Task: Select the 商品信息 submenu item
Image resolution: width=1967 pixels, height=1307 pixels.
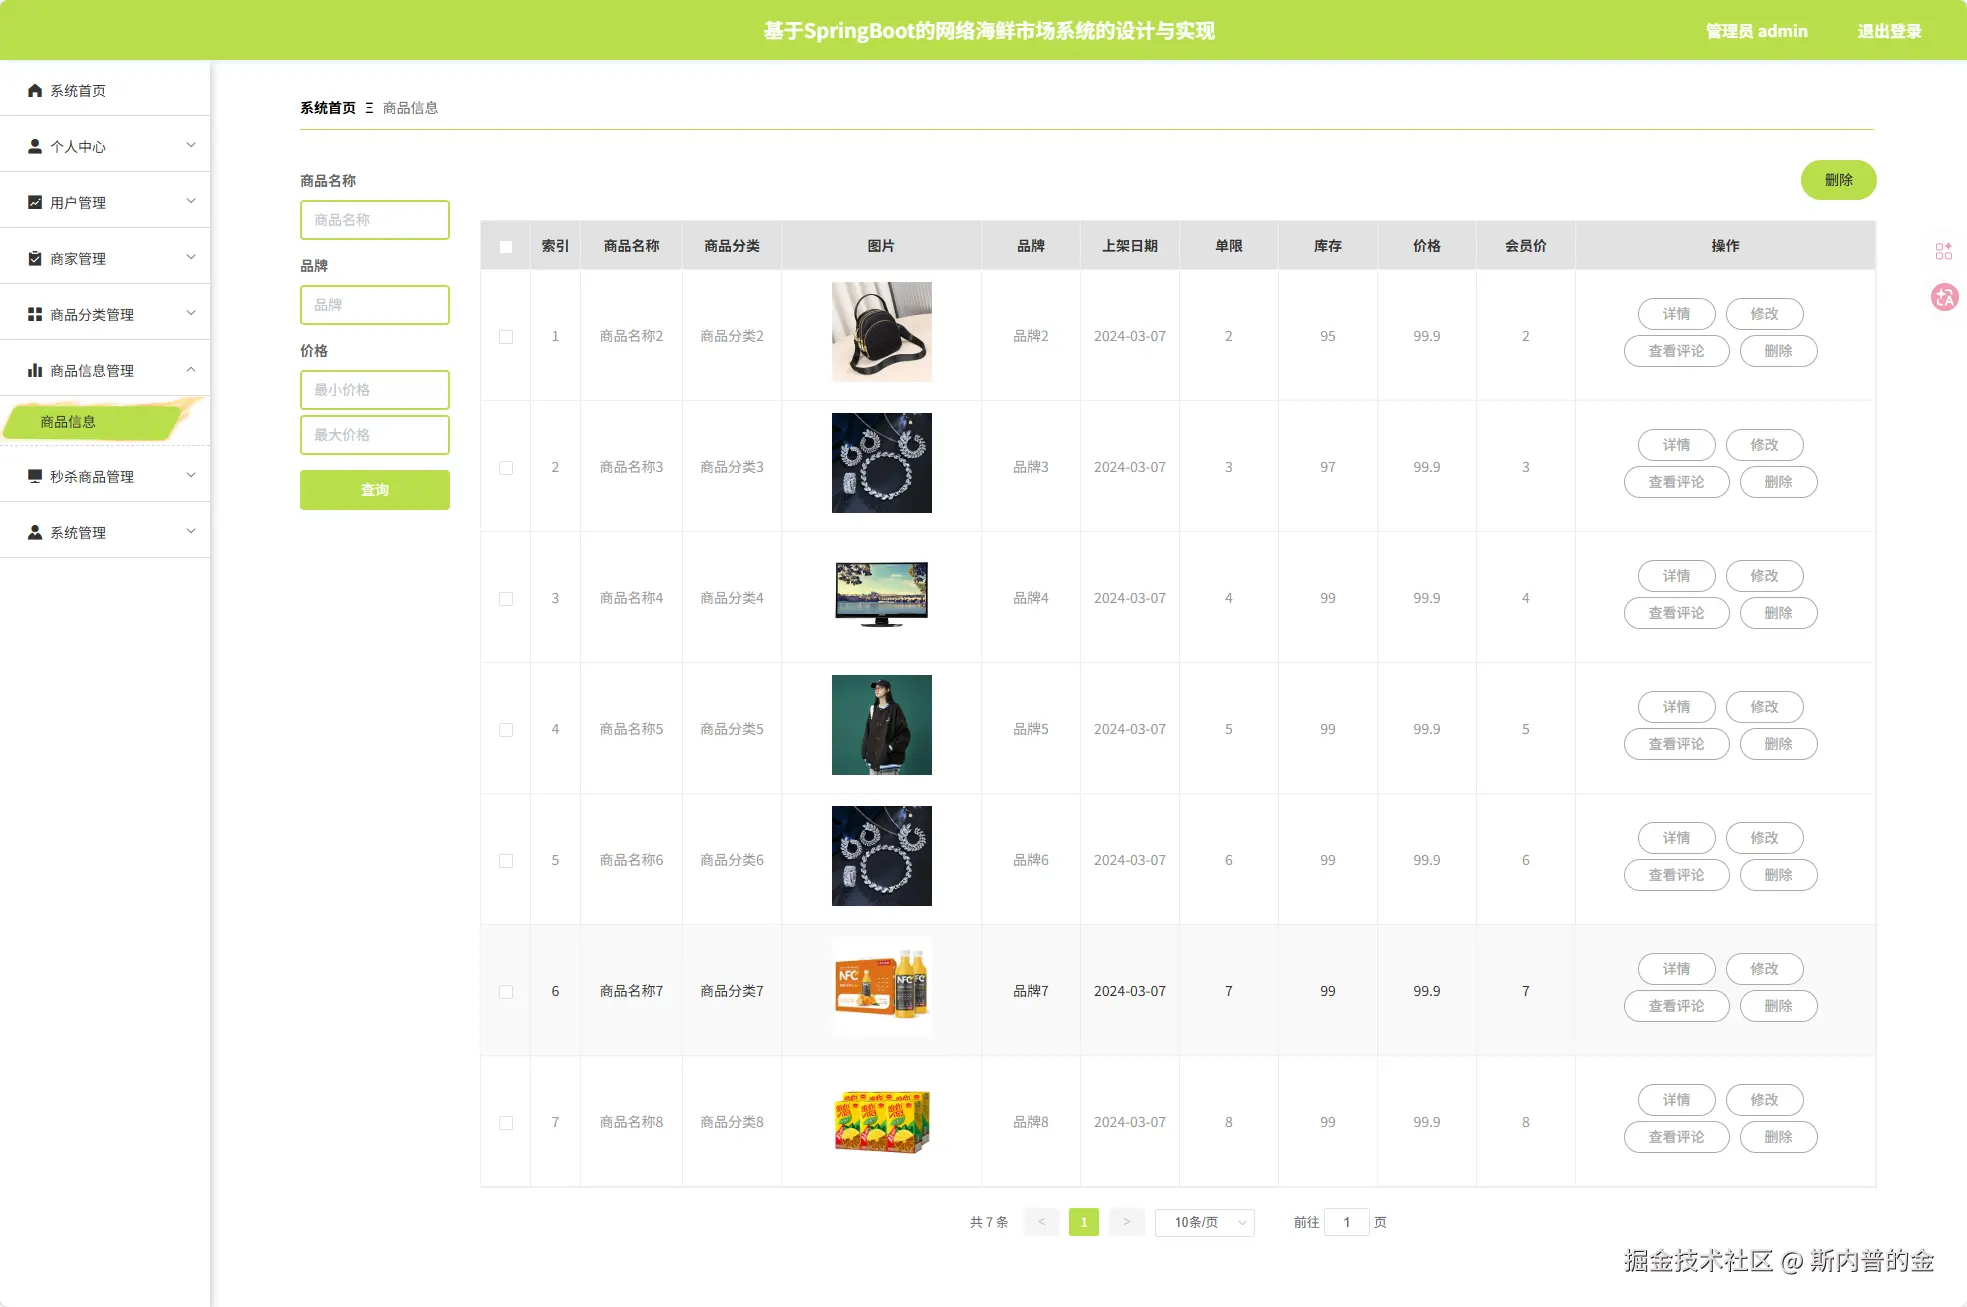Action: pos(68,422)
